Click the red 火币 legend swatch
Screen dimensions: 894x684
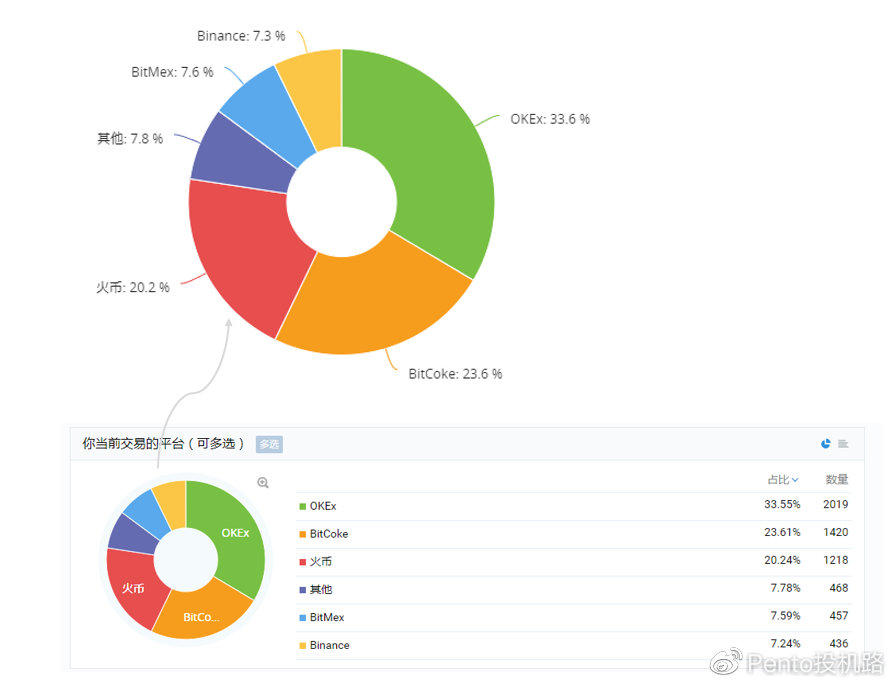coord(303,562)
